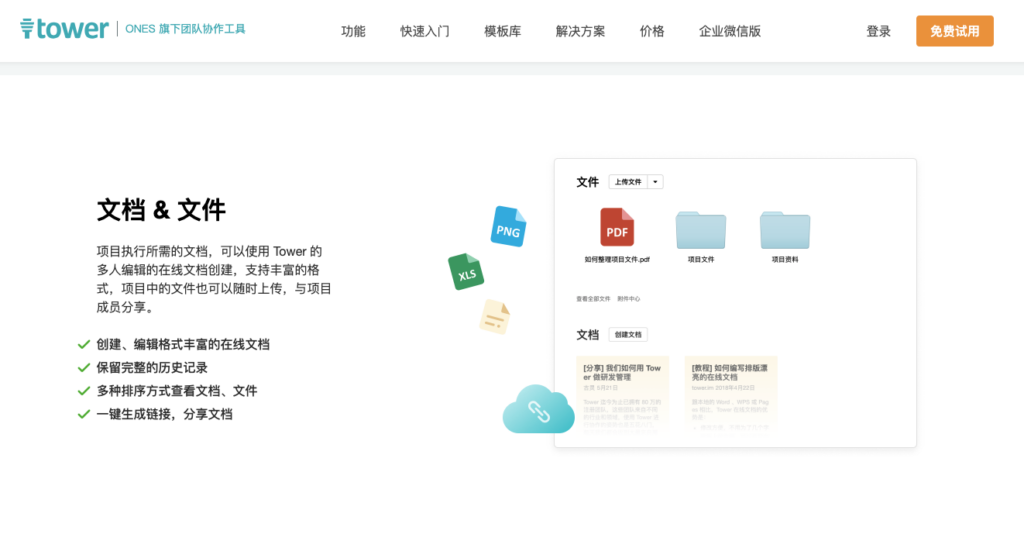Open the 项目文件 folder icon

[x=700, y=230]
